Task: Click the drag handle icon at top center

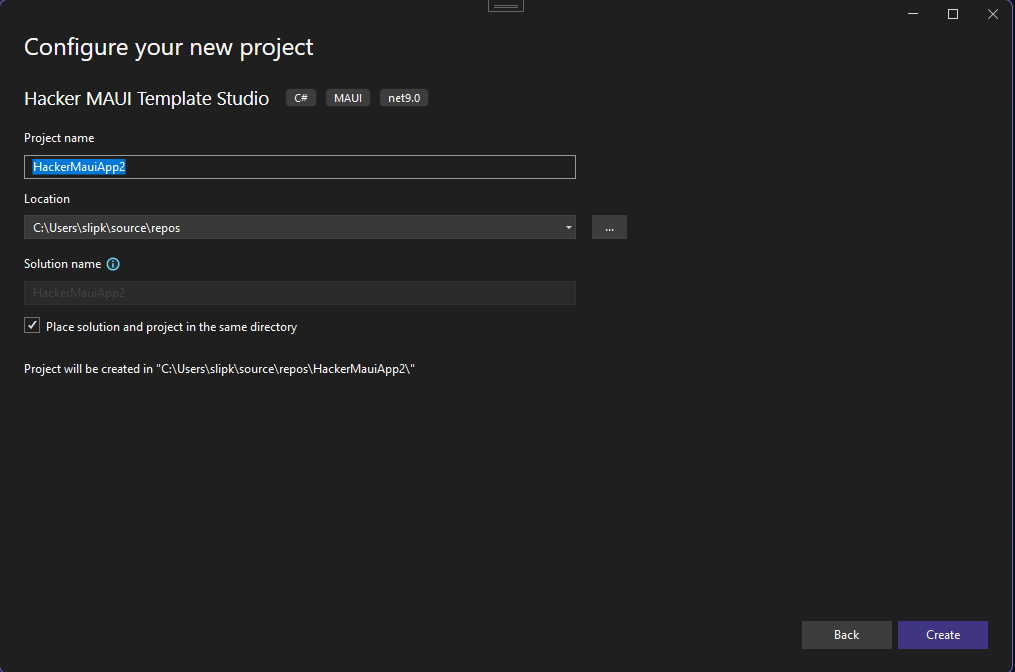Action: [505, 5]
